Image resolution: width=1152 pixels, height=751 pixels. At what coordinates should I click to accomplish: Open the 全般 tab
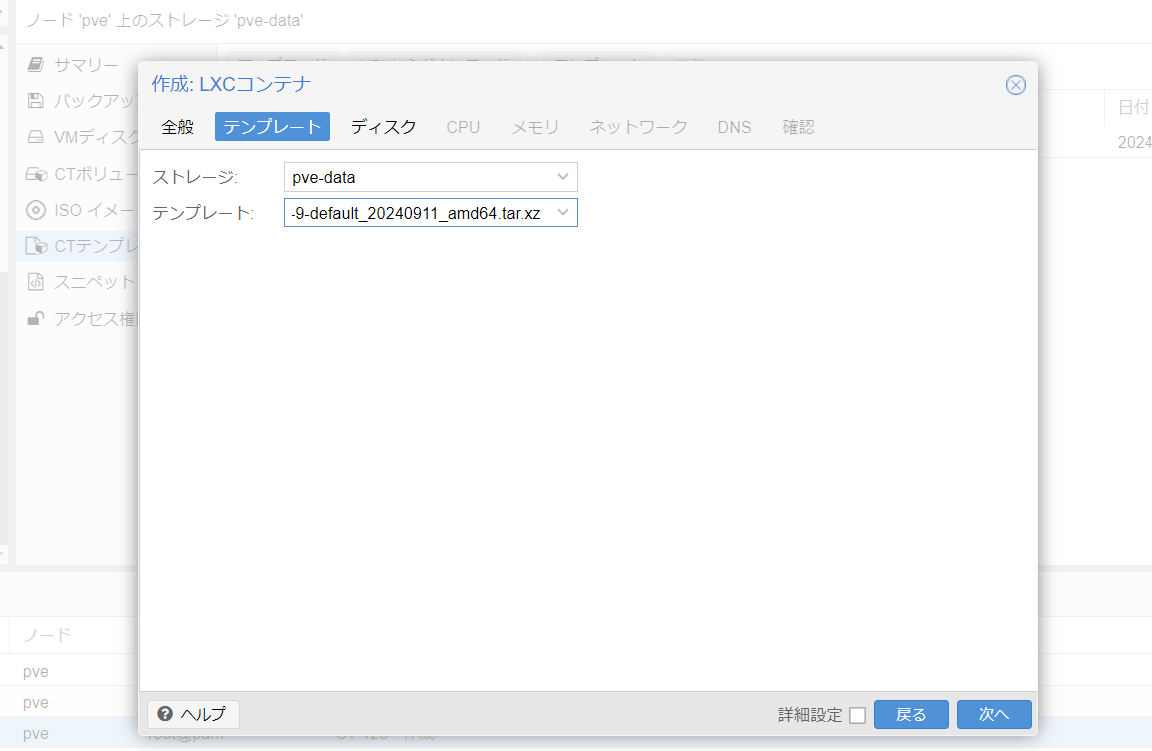(177, 127)
